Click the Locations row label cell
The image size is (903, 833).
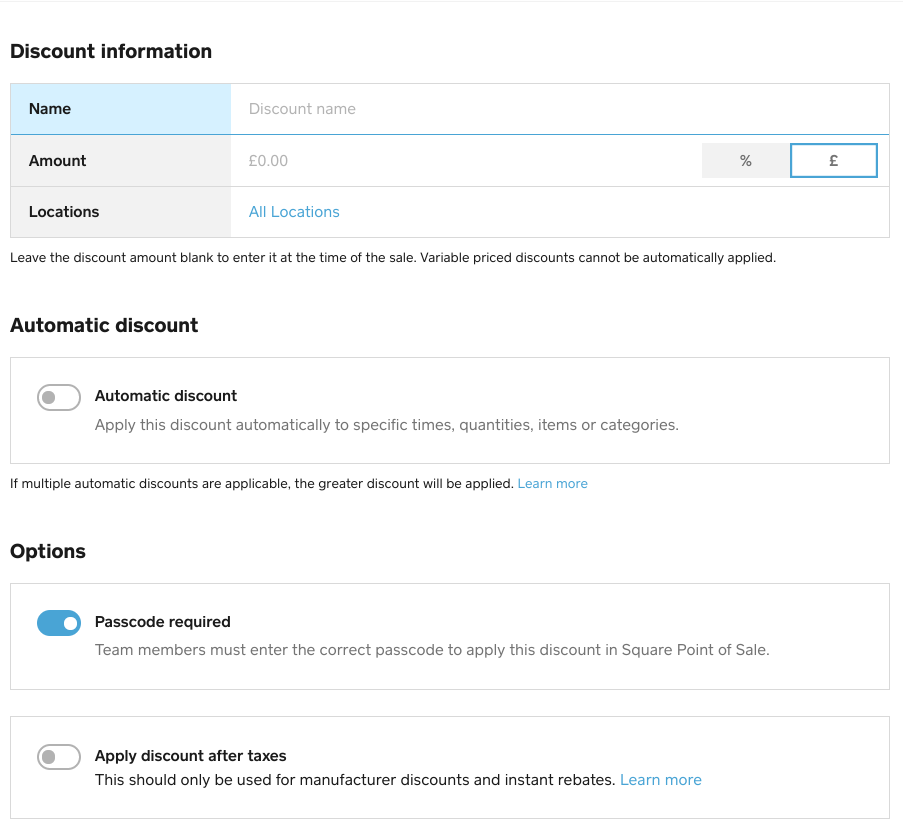click(120, 212)
